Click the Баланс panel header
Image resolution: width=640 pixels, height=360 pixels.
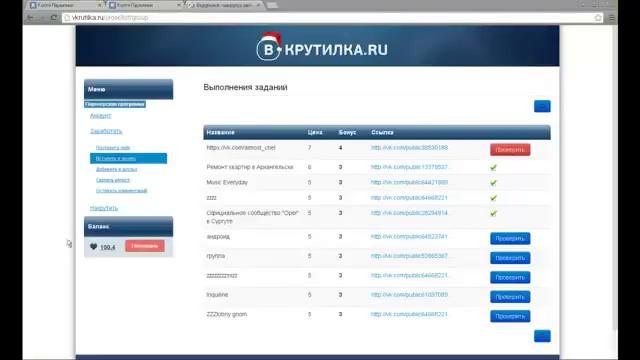click(x=129, y=226)
